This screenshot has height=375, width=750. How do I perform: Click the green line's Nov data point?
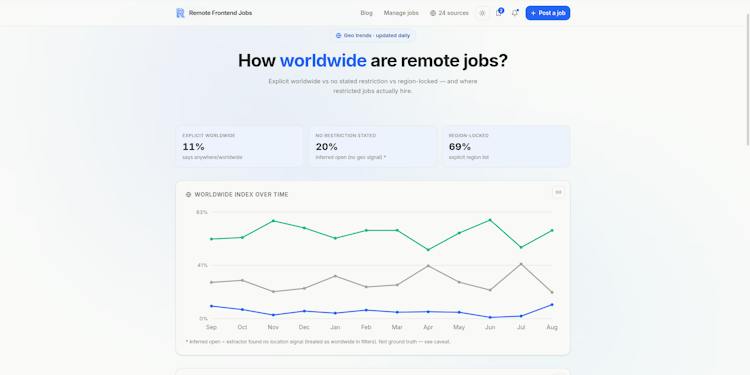click(273, 221)
